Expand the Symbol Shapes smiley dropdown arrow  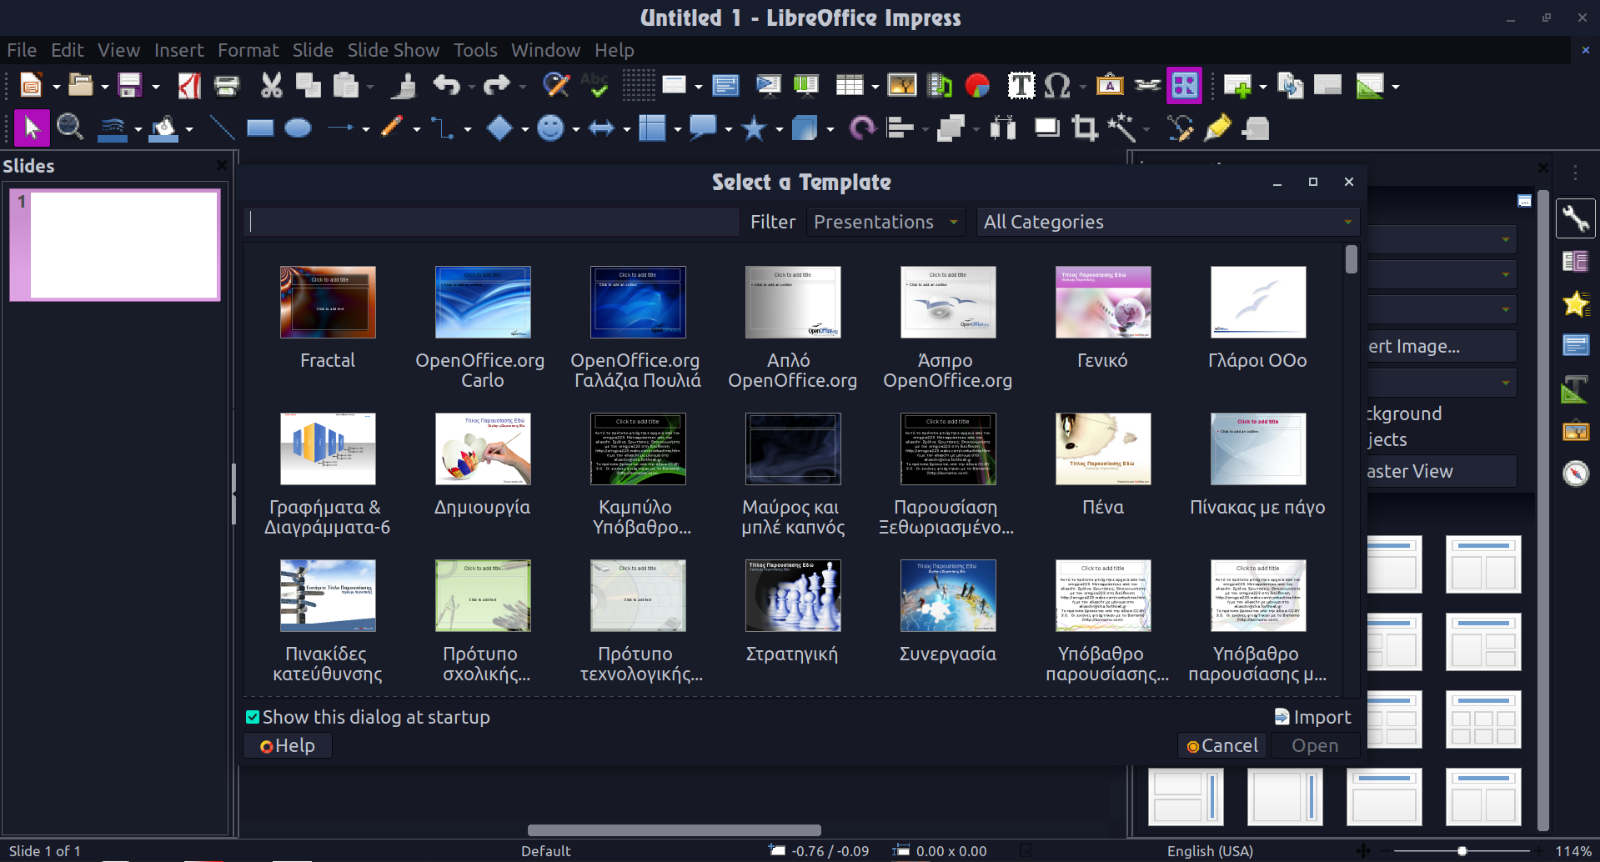click(x=576, y=129)
